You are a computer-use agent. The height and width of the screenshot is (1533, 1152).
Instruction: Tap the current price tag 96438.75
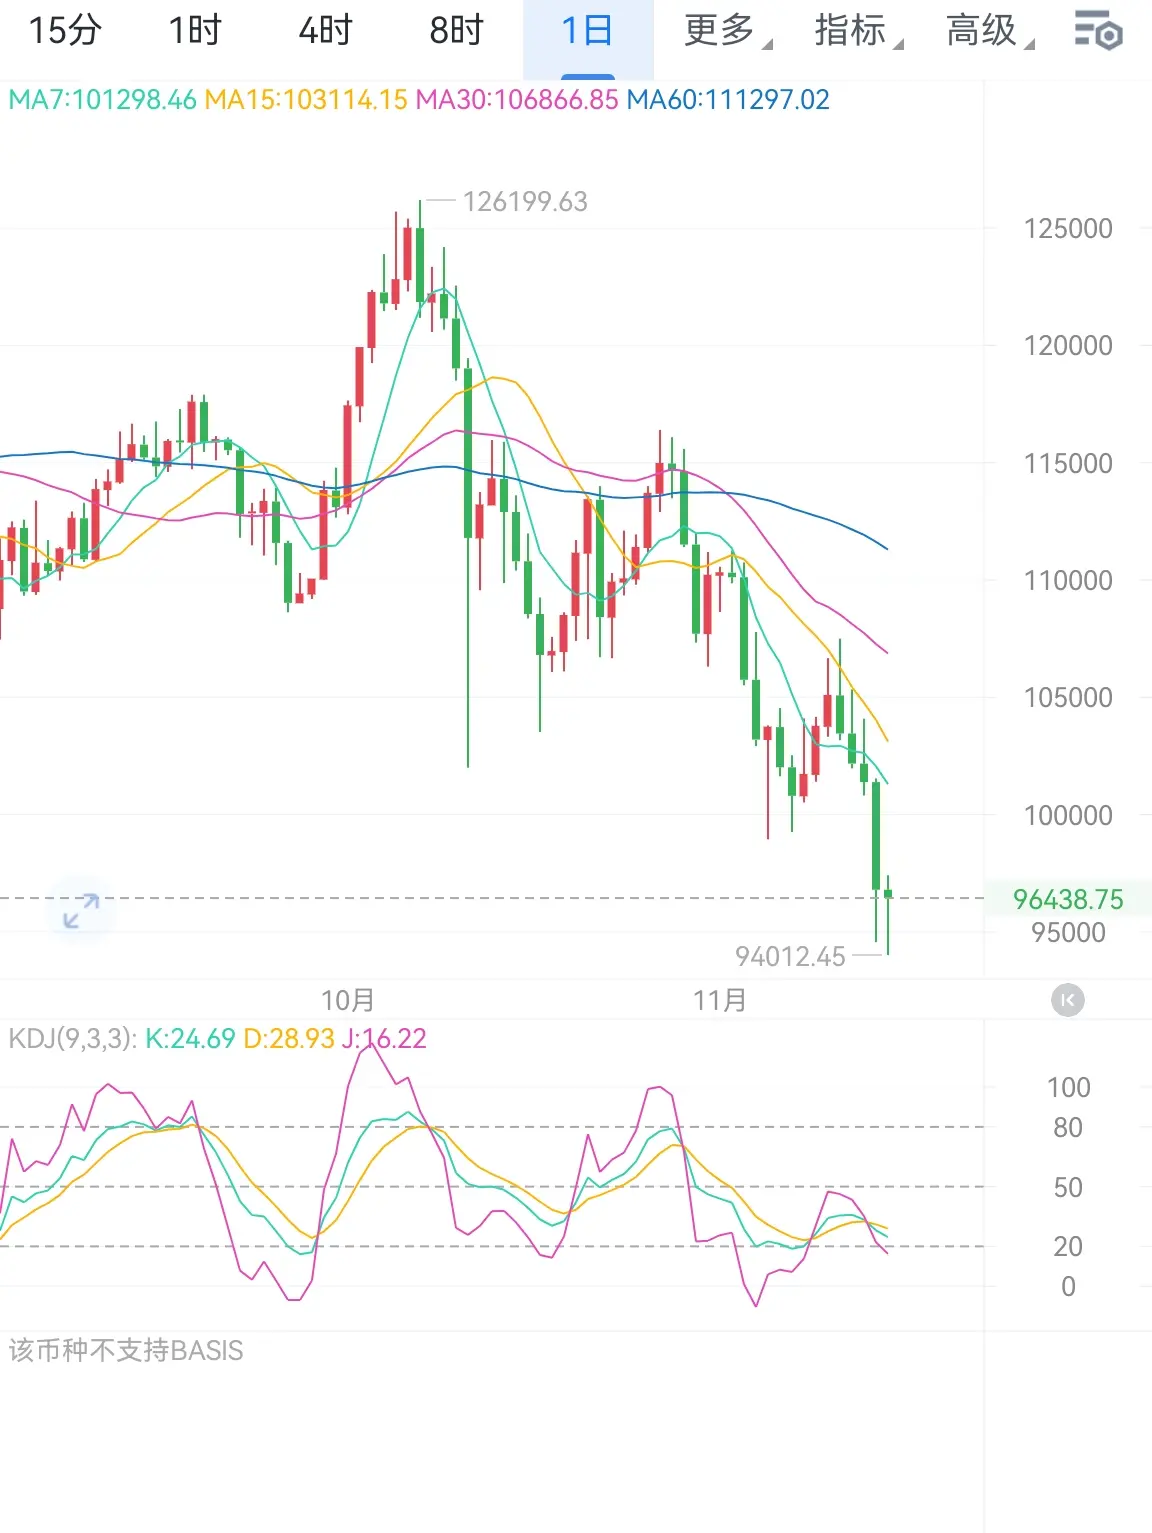(x=1068, y=899)
